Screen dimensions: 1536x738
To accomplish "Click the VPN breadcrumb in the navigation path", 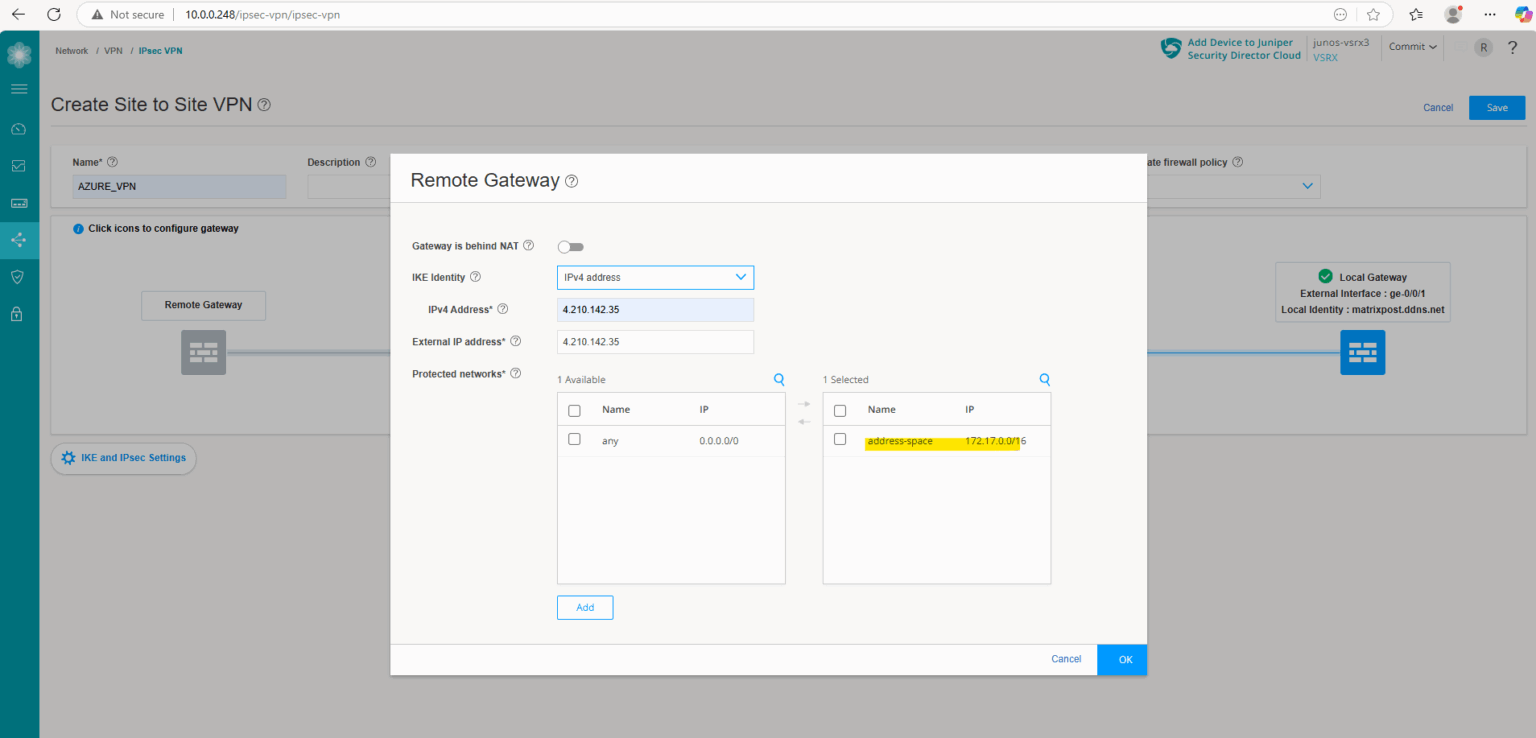I will tap(112, 50).
